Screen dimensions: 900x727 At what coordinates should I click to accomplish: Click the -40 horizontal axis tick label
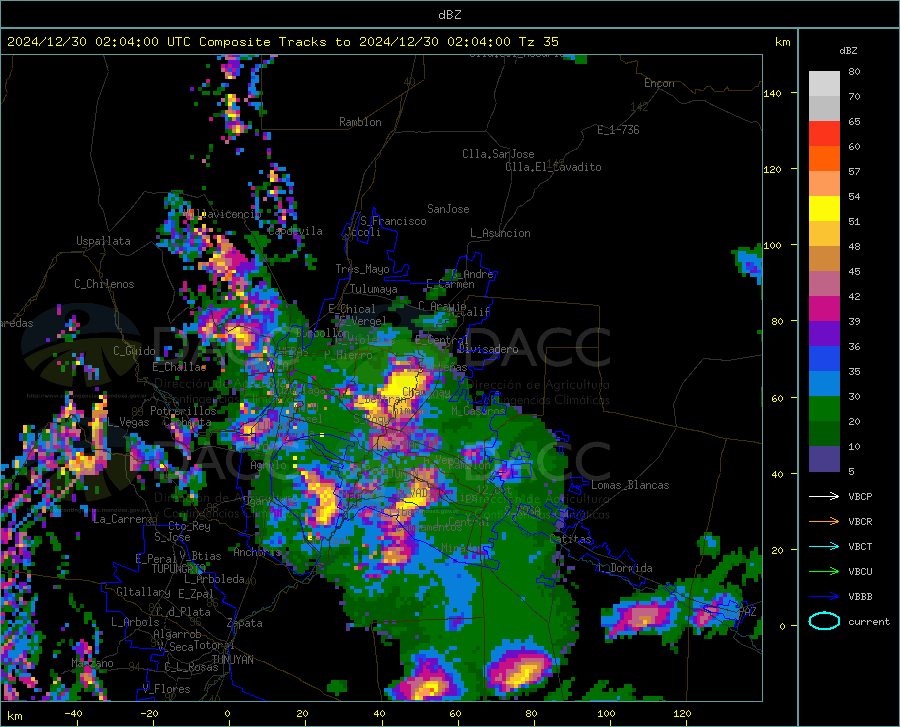click(x=73, y=714)
